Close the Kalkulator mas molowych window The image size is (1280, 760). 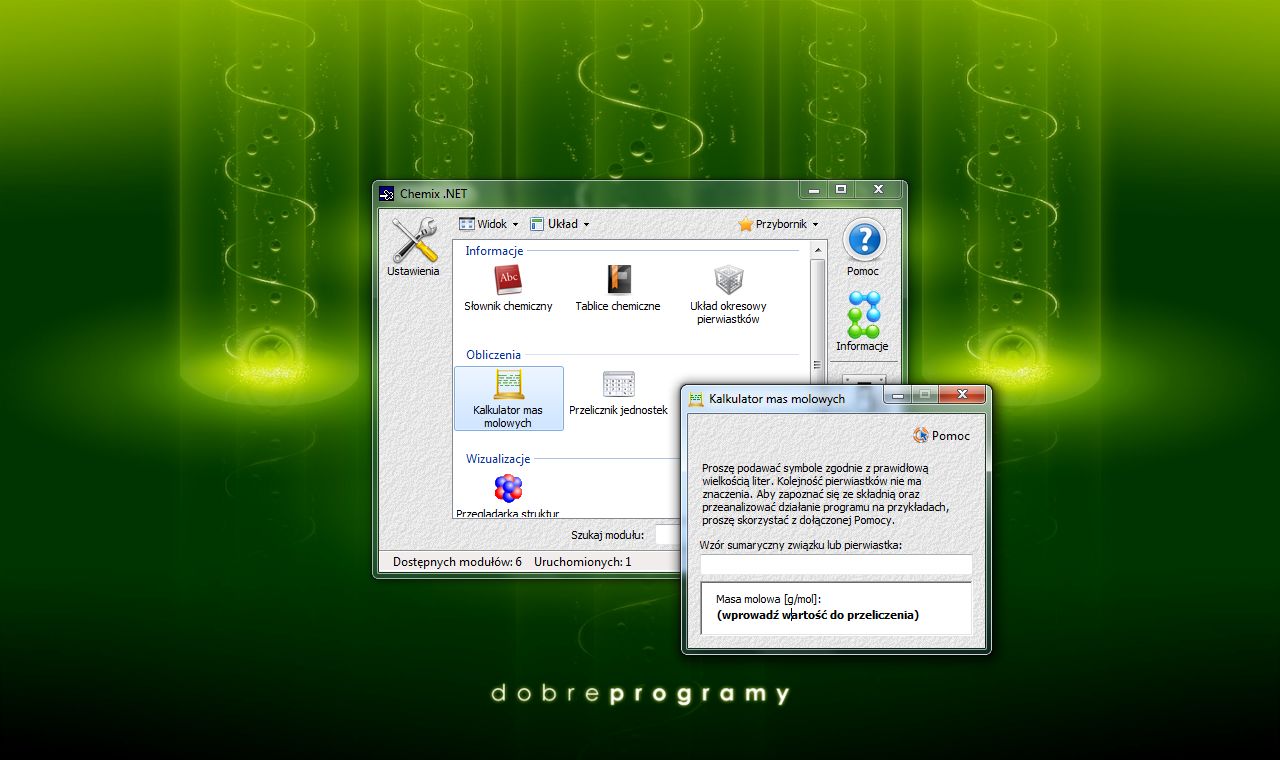pyautogui.click(x=964, y=394)
